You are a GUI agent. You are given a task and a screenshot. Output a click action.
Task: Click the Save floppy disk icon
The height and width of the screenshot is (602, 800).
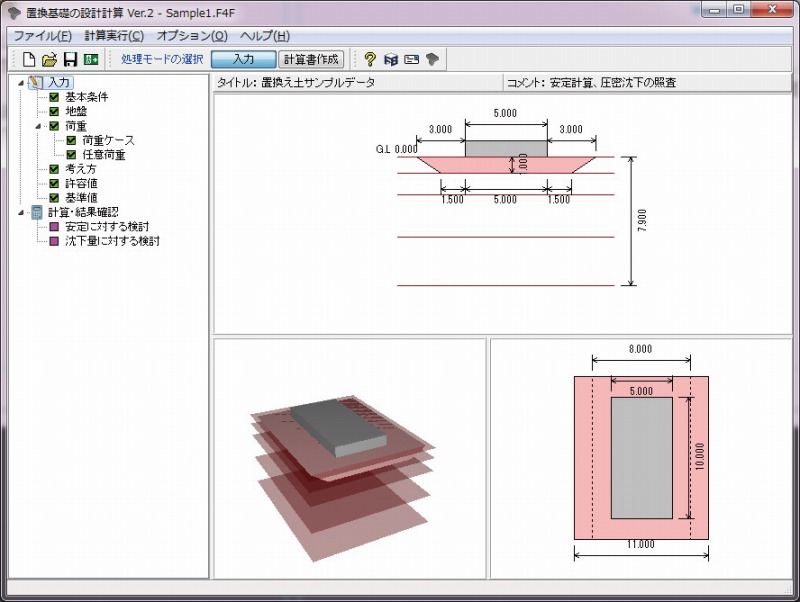[x=70, y=59]
